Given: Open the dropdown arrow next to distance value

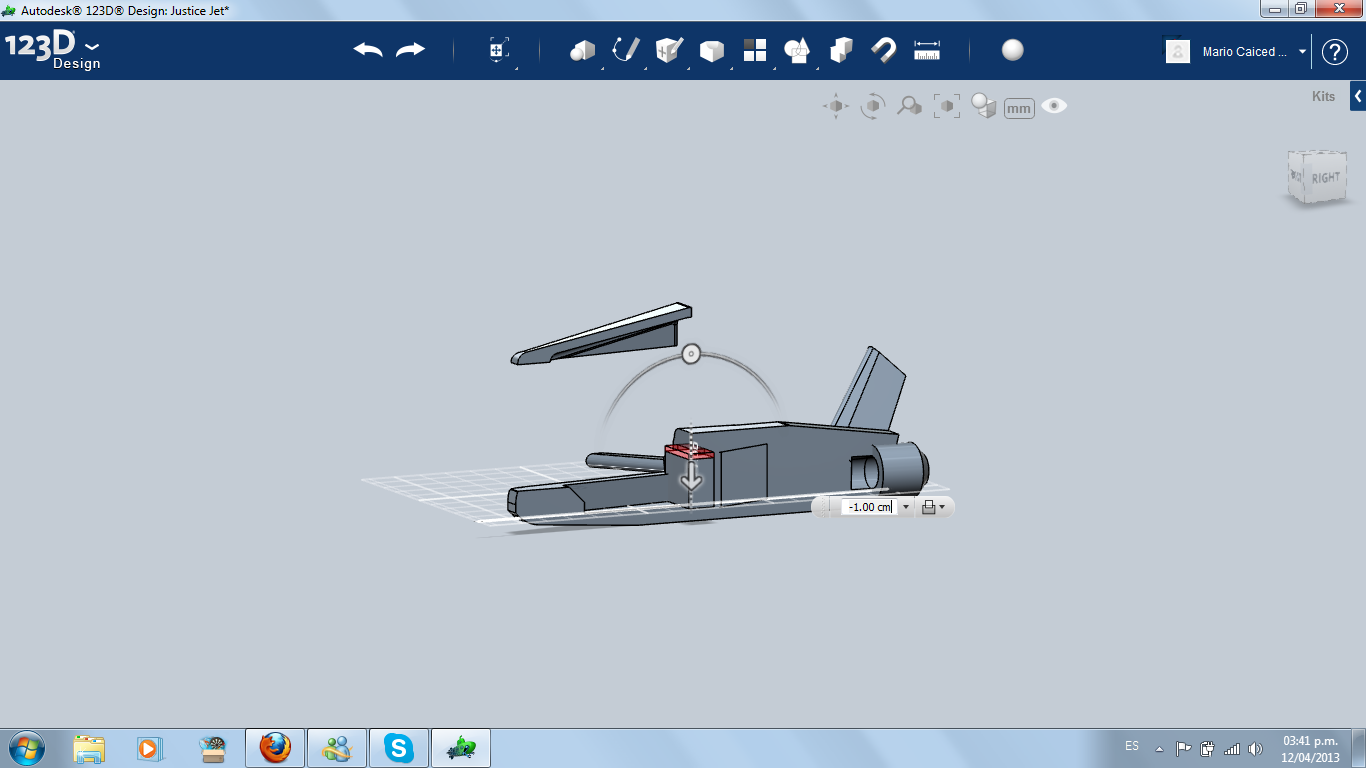Looking at the screenshot, I should tap(906, 507).
